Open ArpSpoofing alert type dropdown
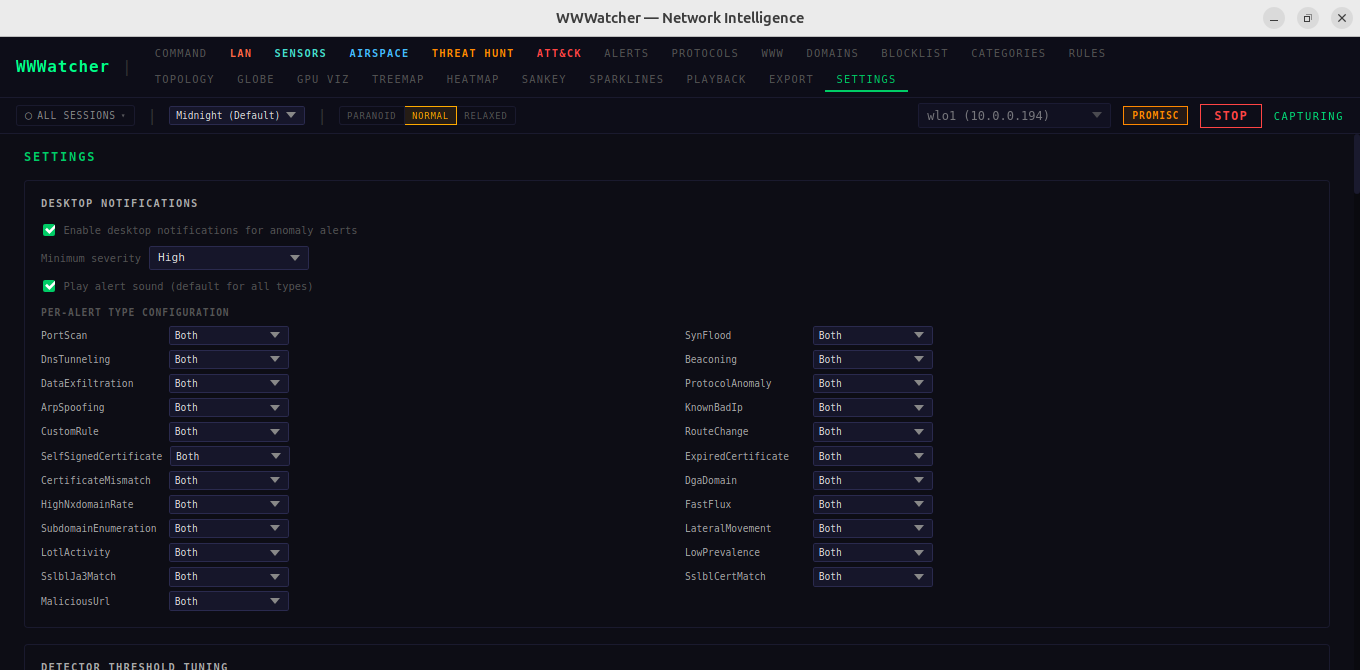This screenshot has height=670, width=1360. pos(229,407)
